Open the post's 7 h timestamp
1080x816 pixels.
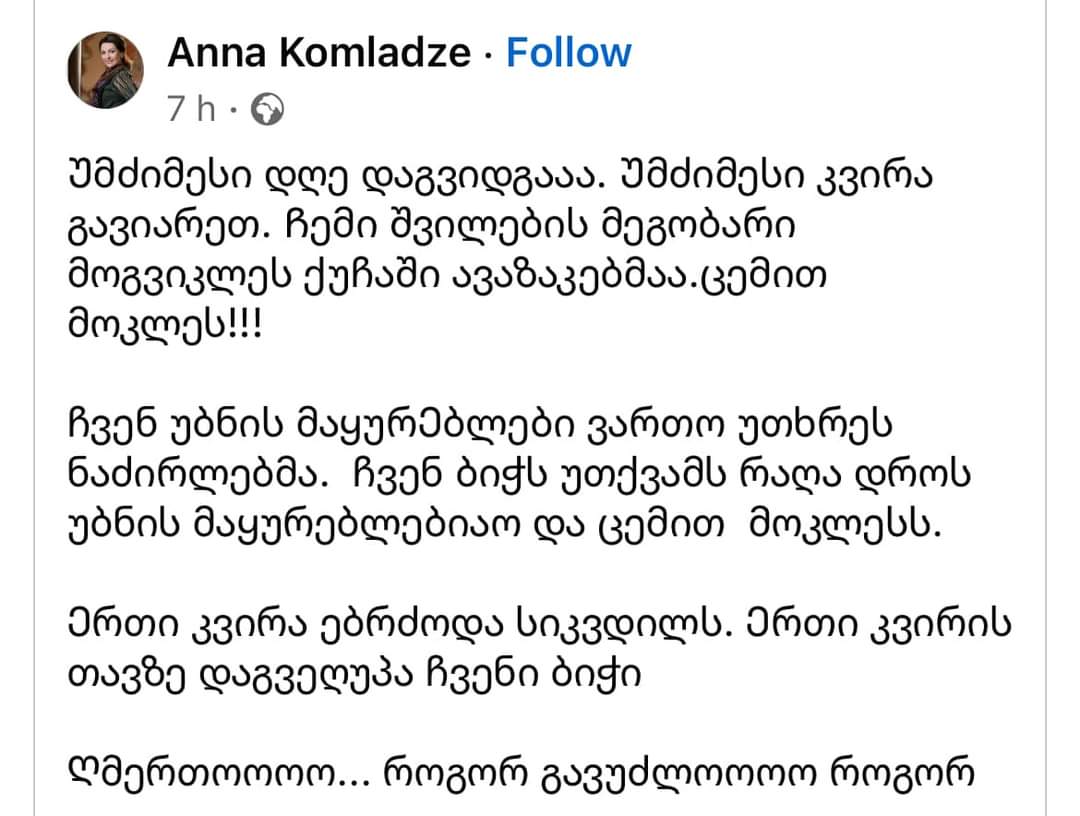click(x=192, y=108)
